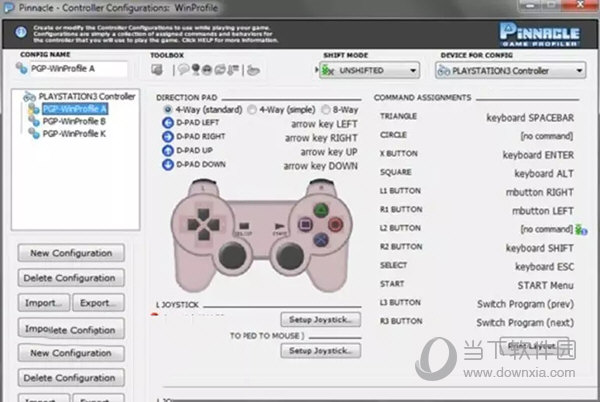Click the arrow key LEFT assignment
The height and width of the screenshot is (402, 600).
pos(324,124)
